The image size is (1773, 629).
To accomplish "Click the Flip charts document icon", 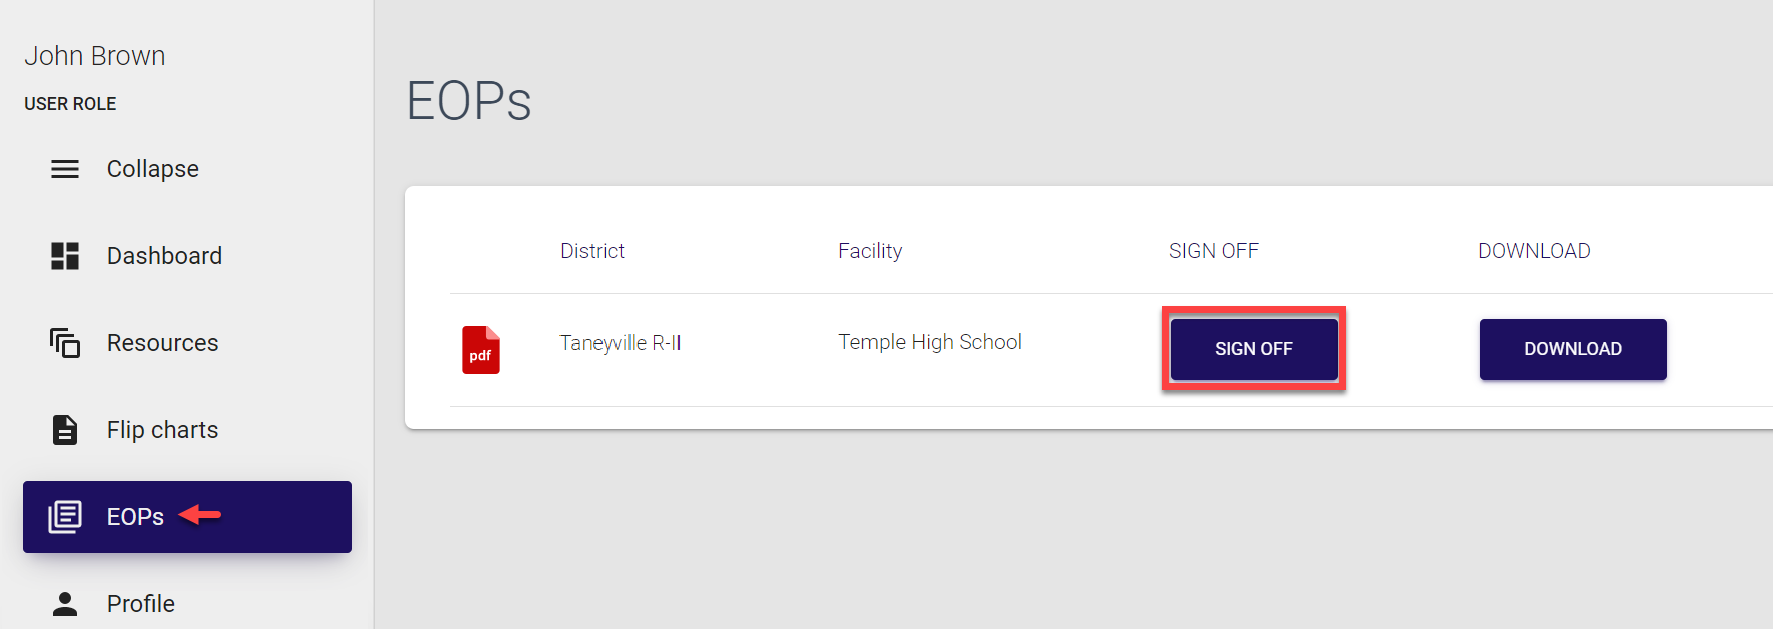I will [x=65, y=430].
